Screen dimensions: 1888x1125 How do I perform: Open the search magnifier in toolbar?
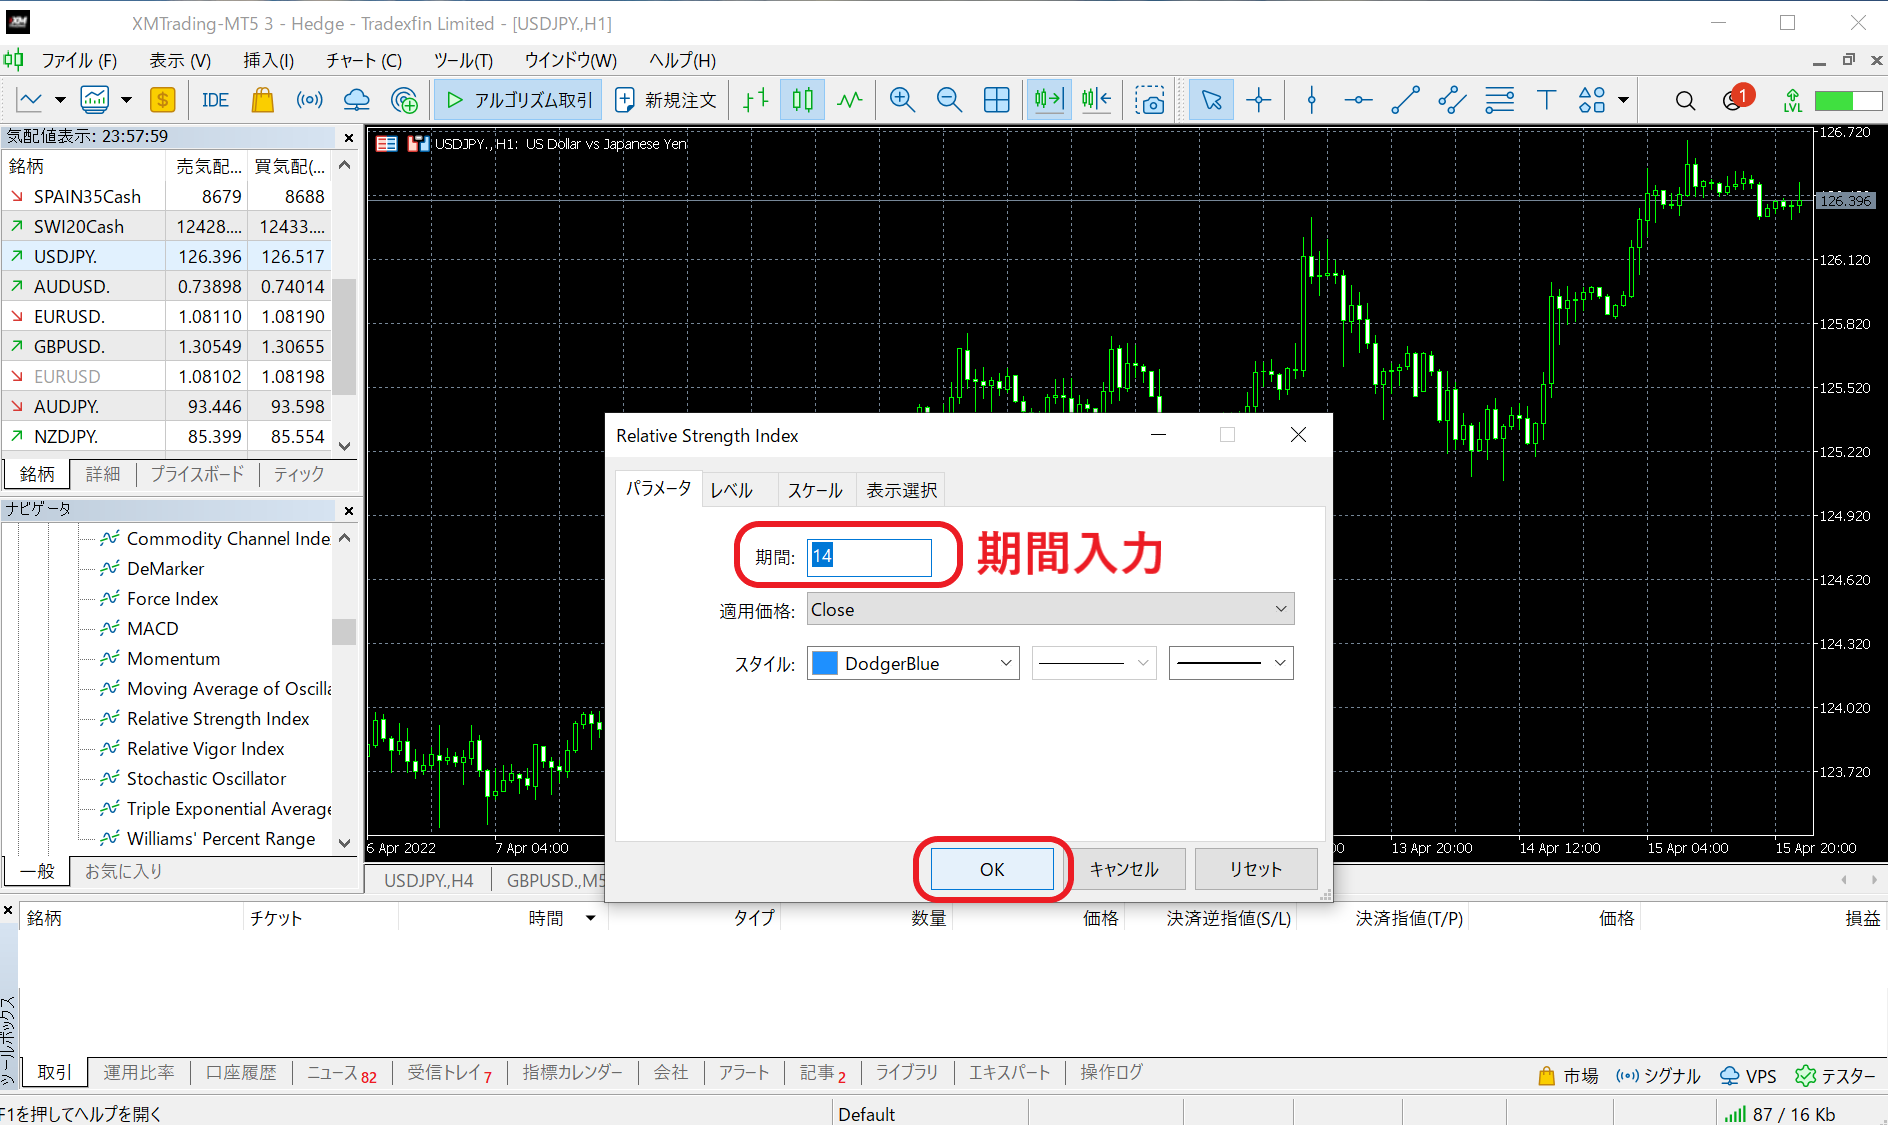pyautogui.click(x=1685, y=100)
